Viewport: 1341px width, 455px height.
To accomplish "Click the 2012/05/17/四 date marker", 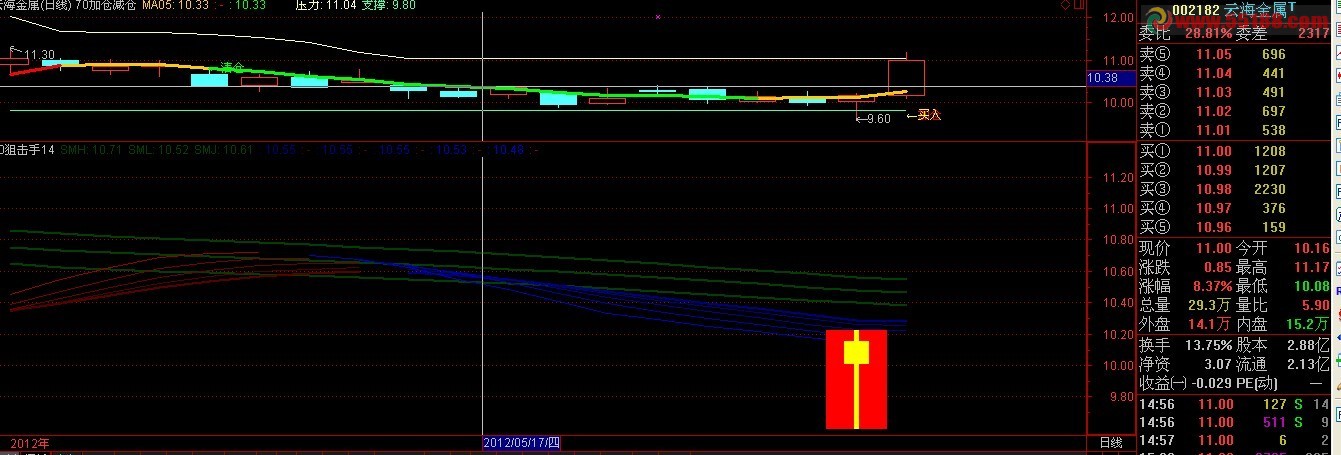I will pos(522,442).
